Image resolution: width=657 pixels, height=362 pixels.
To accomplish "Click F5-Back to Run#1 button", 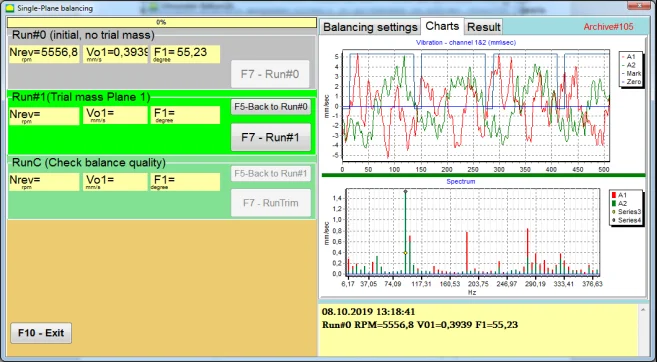I will pos(271,173).
